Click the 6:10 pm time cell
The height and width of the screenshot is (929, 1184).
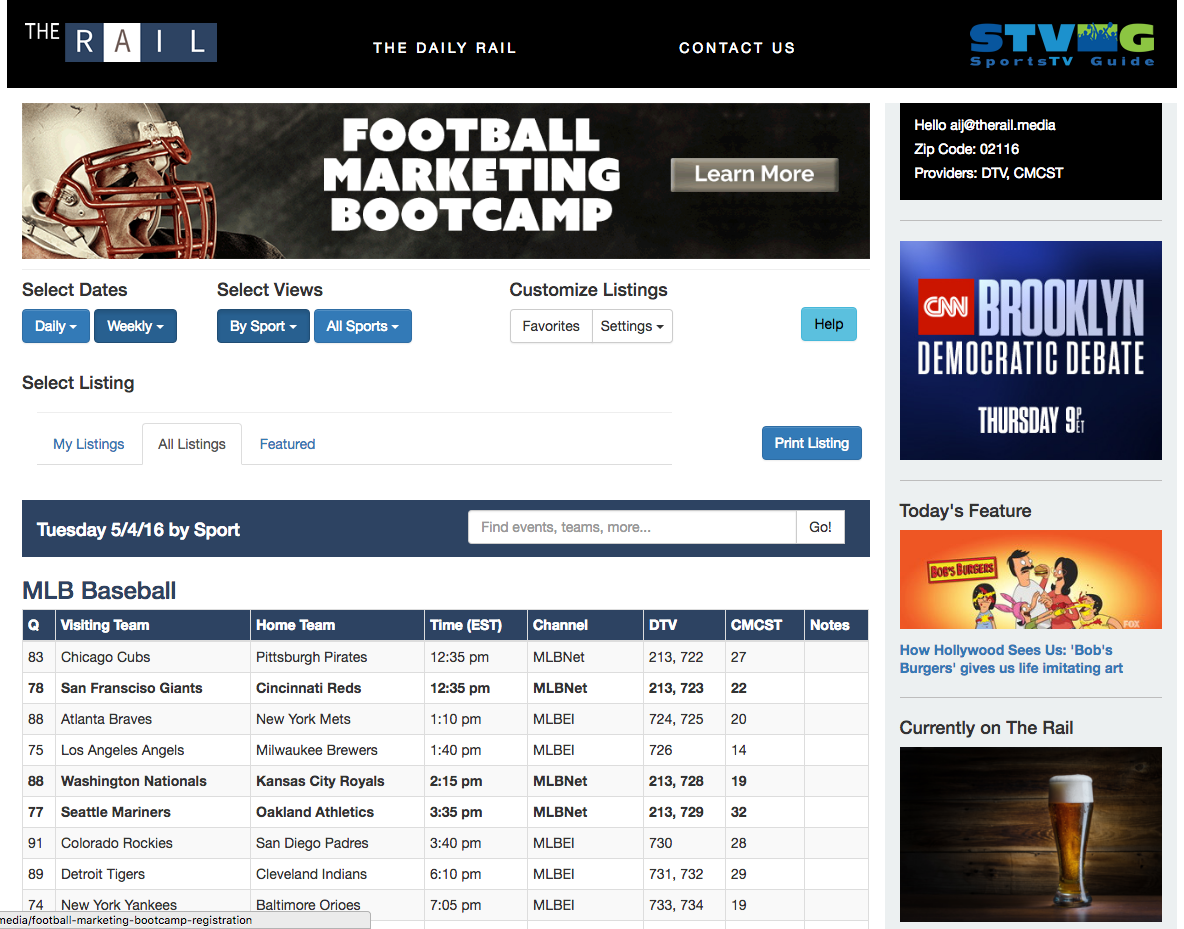tap(476, 874)
